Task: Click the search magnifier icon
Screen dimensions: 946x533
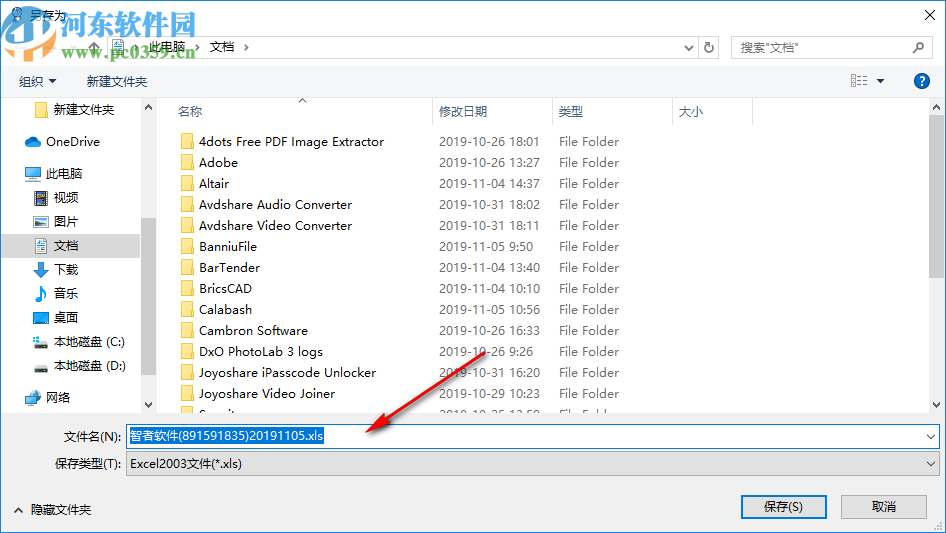Action: (918, 47)
